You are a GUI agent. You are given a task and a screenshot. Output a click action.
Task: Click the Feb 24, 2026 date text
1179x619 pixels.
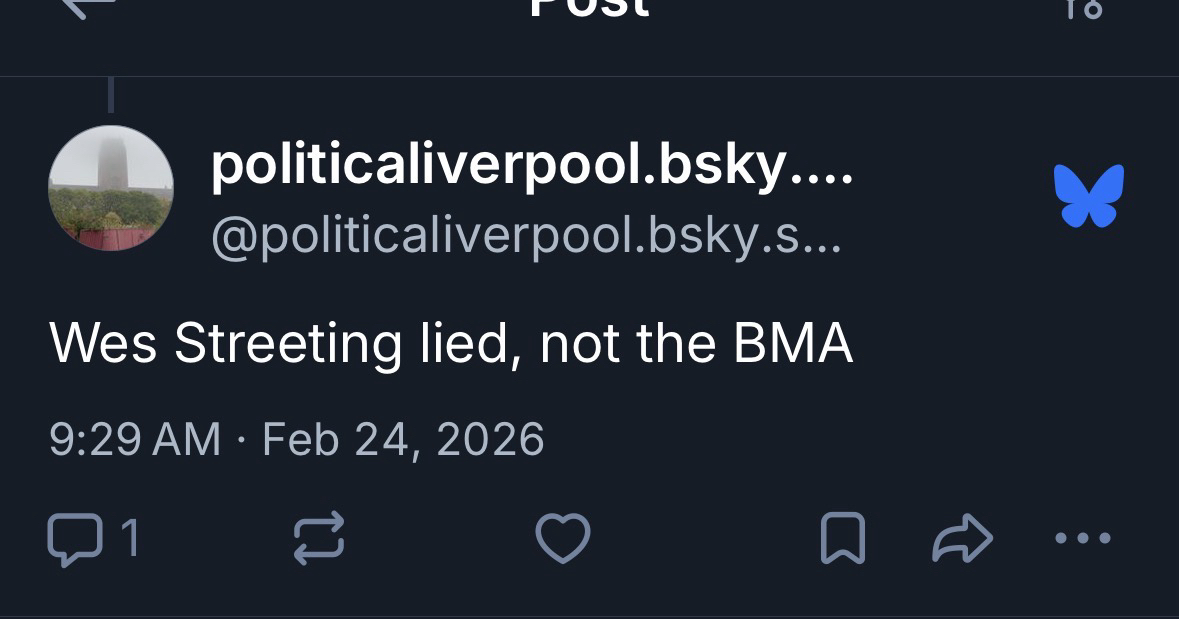[x=403, y=440]
